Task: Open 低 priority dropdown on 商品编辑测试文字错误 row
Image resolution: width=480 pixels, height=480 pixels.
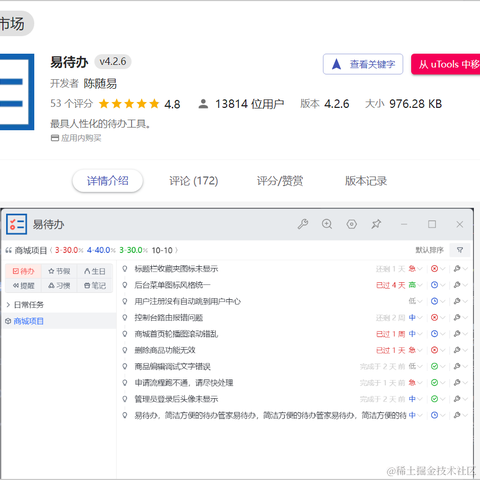Action: [415, 366]
